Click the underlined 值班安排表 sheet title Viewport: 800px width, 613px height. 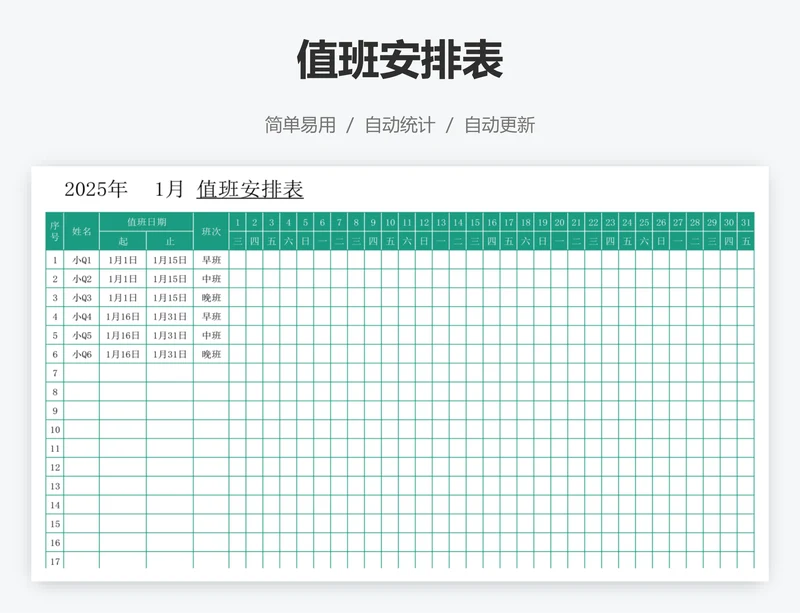pos(250,189)
